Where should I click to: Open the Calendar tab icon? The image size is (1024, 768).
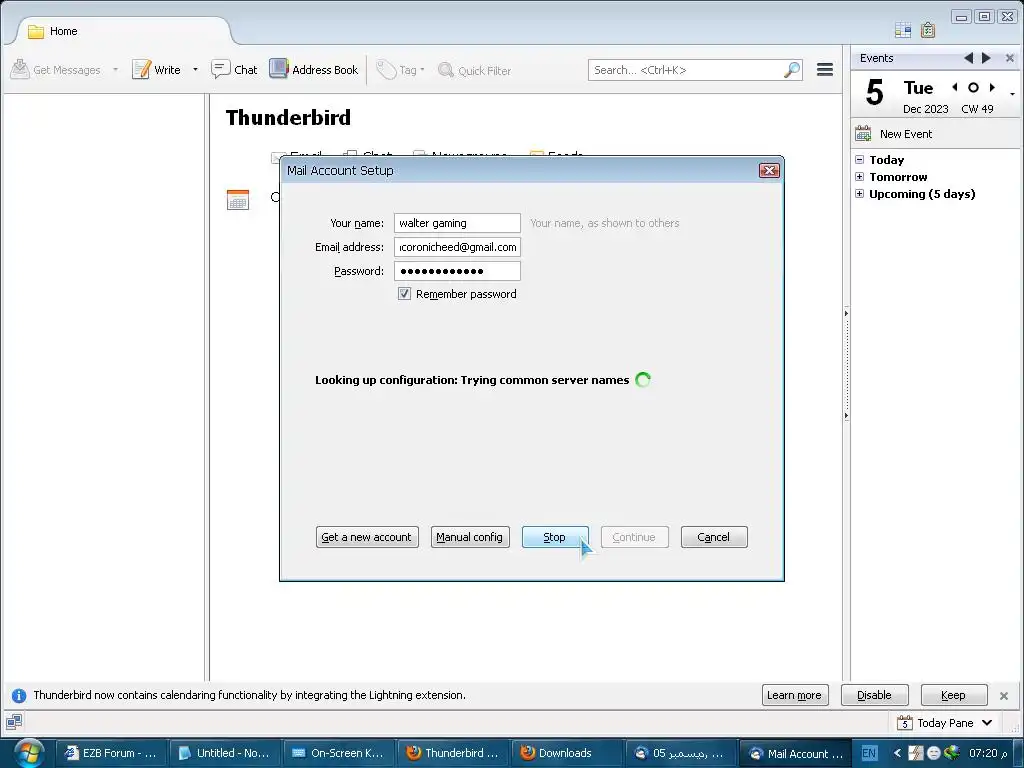(903, 29)
